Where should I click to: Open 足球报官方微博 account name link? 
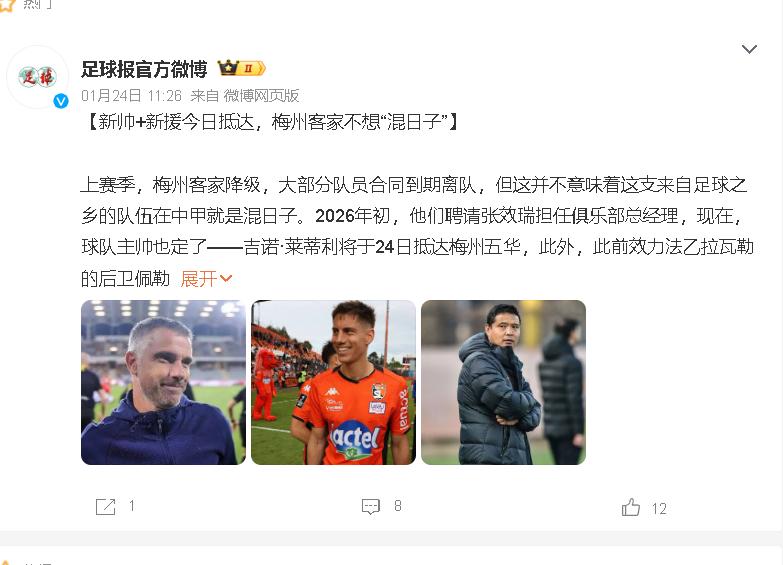pyautogui.click(x=144, y=69)
